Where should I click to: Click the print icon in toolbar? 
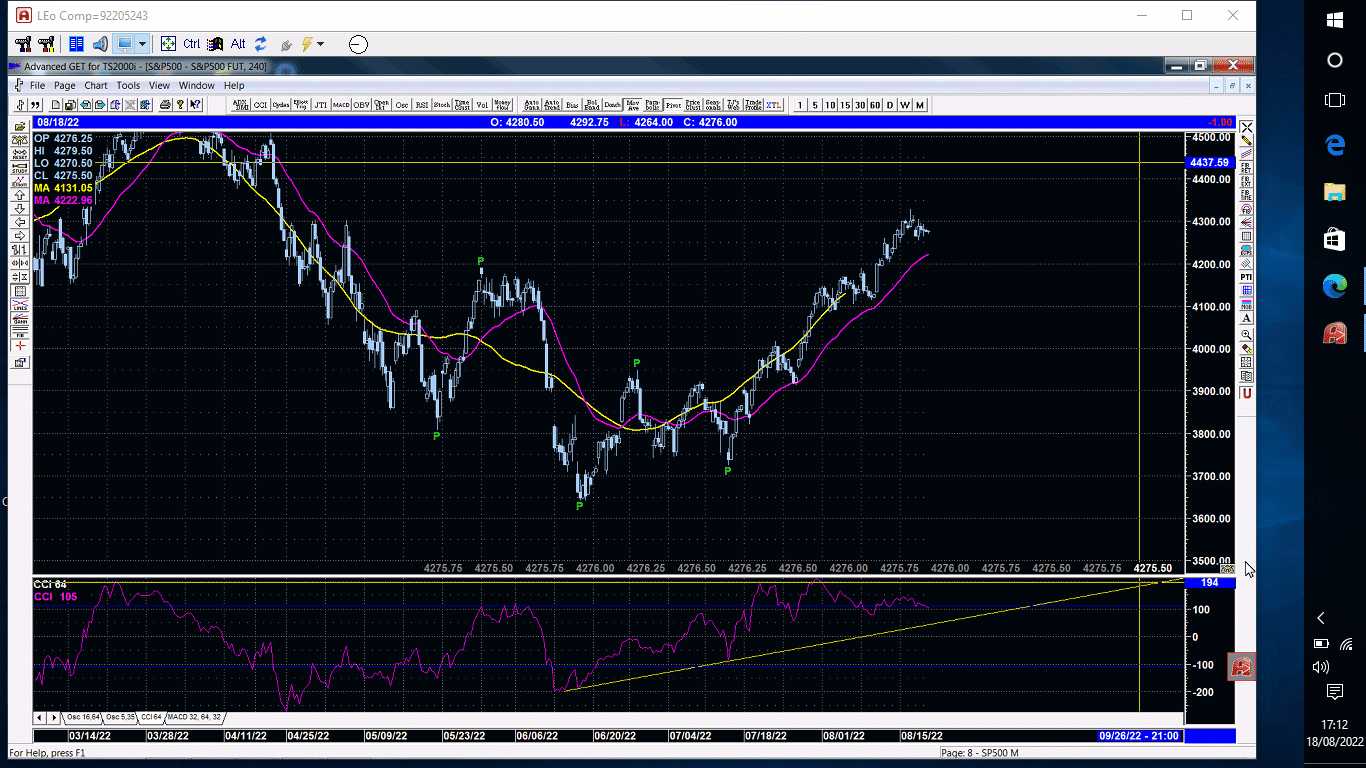[x=165, y=104]
